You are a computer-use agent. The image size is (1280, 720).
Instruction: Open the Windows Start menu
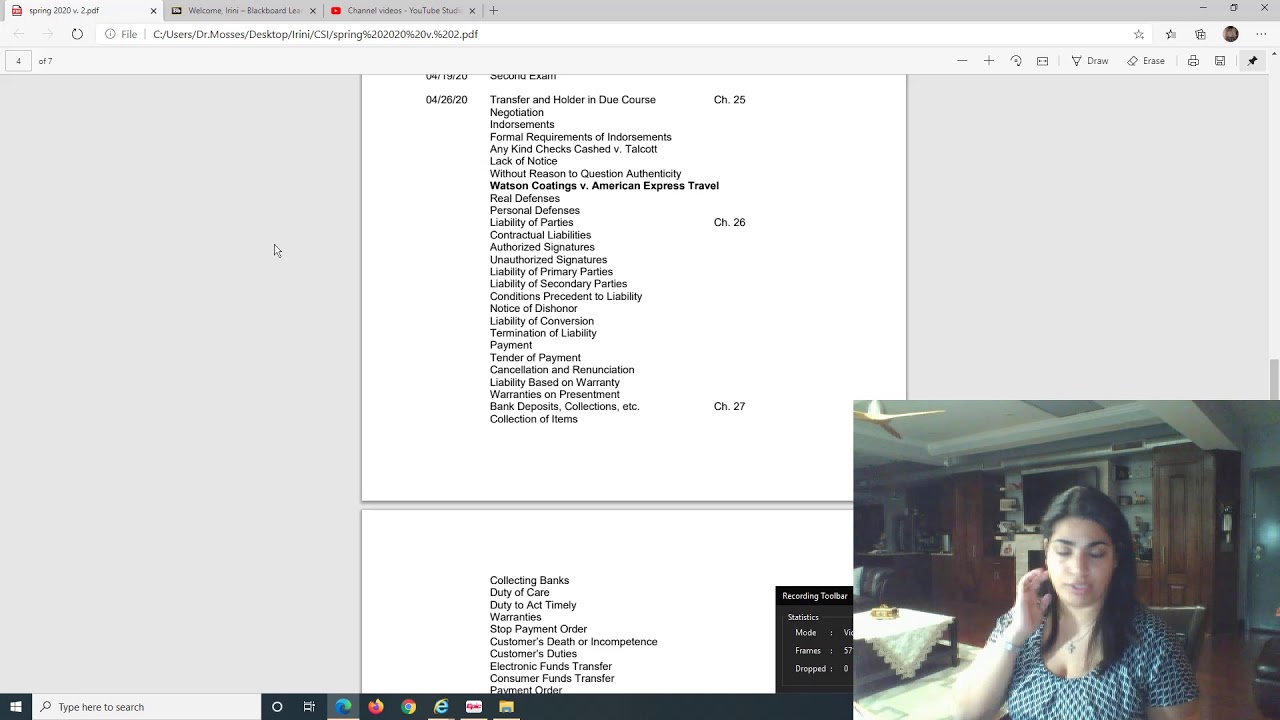(x=16, y=707)
